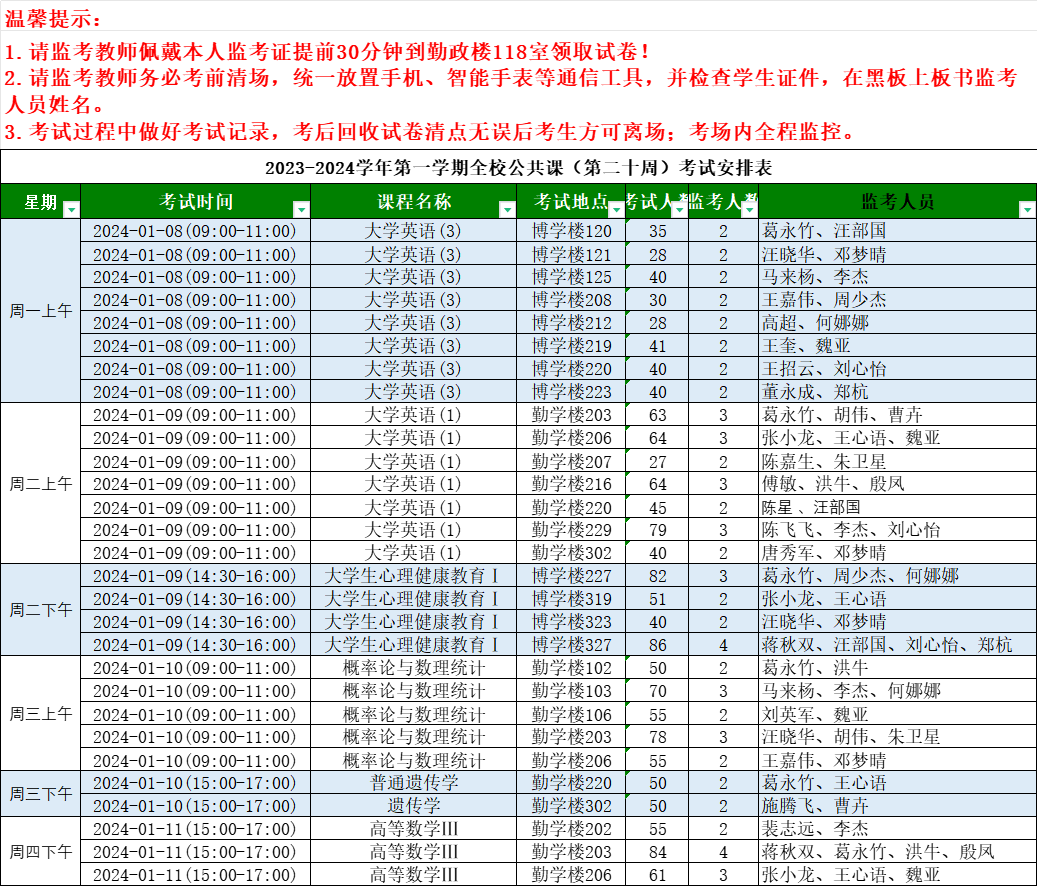
Task: Select the 博学楼120 location cell
Action: 571,231
